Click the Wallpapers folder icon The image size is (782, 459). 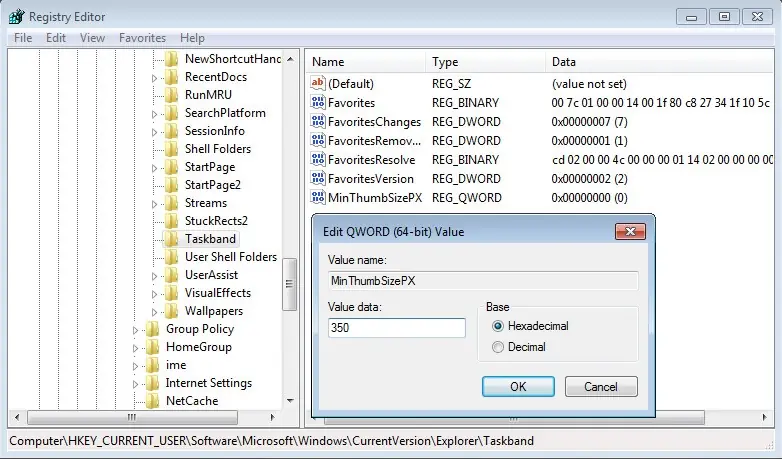[x=172, y=310]
